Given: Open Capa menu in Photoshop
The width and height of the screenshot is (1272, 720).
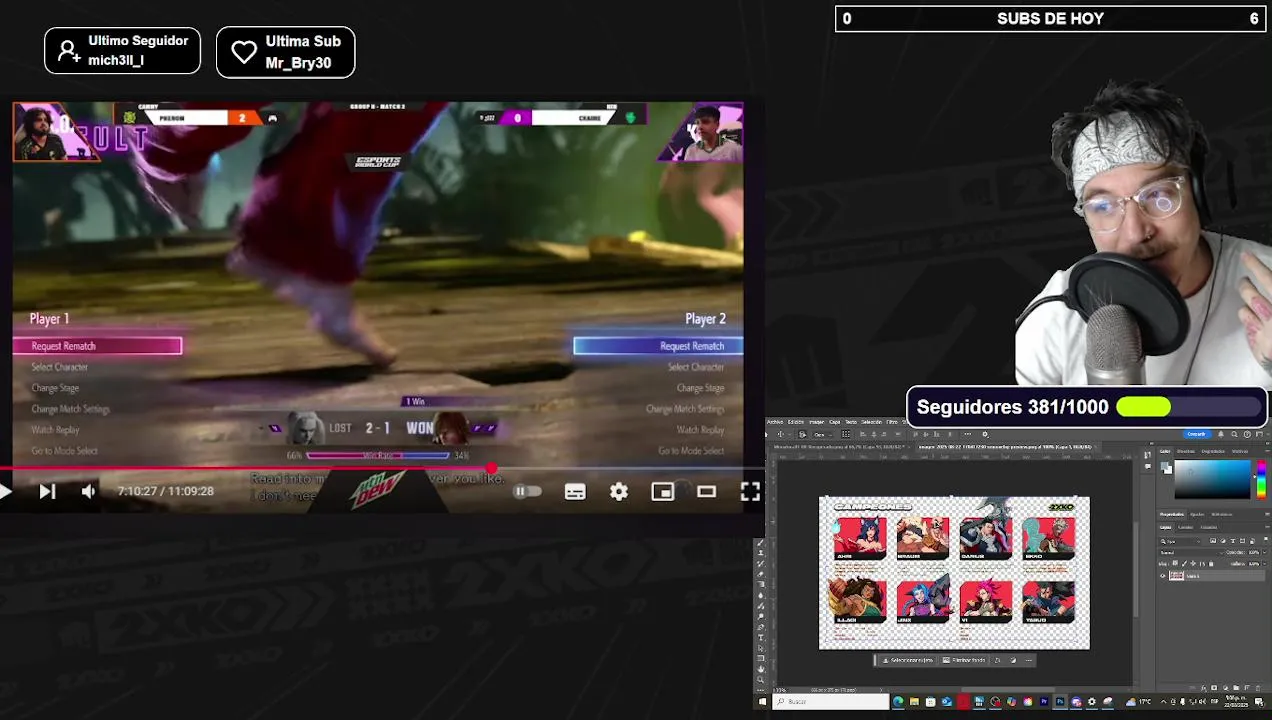Looking at the screenshot, I should (834, 422).
